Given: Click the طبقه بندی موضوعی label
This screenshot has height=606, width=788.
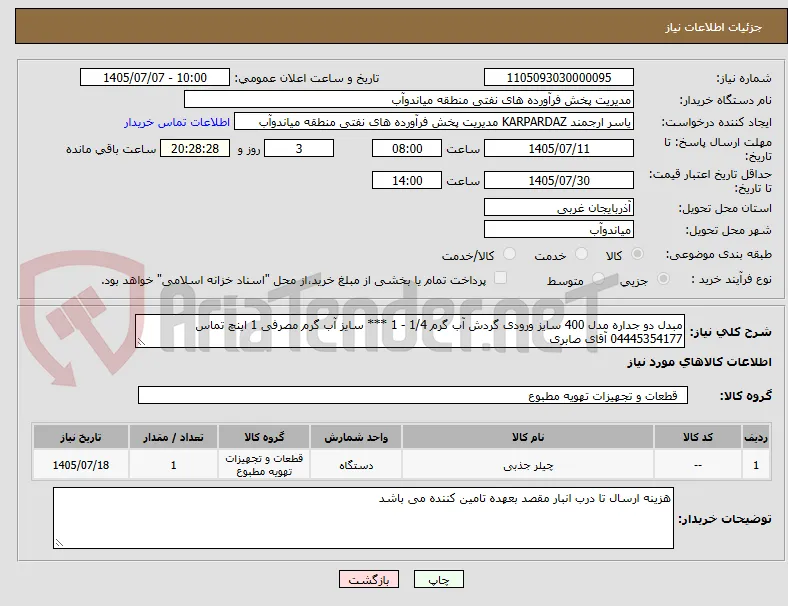Looking at the screenshot, I should point(719,254).
